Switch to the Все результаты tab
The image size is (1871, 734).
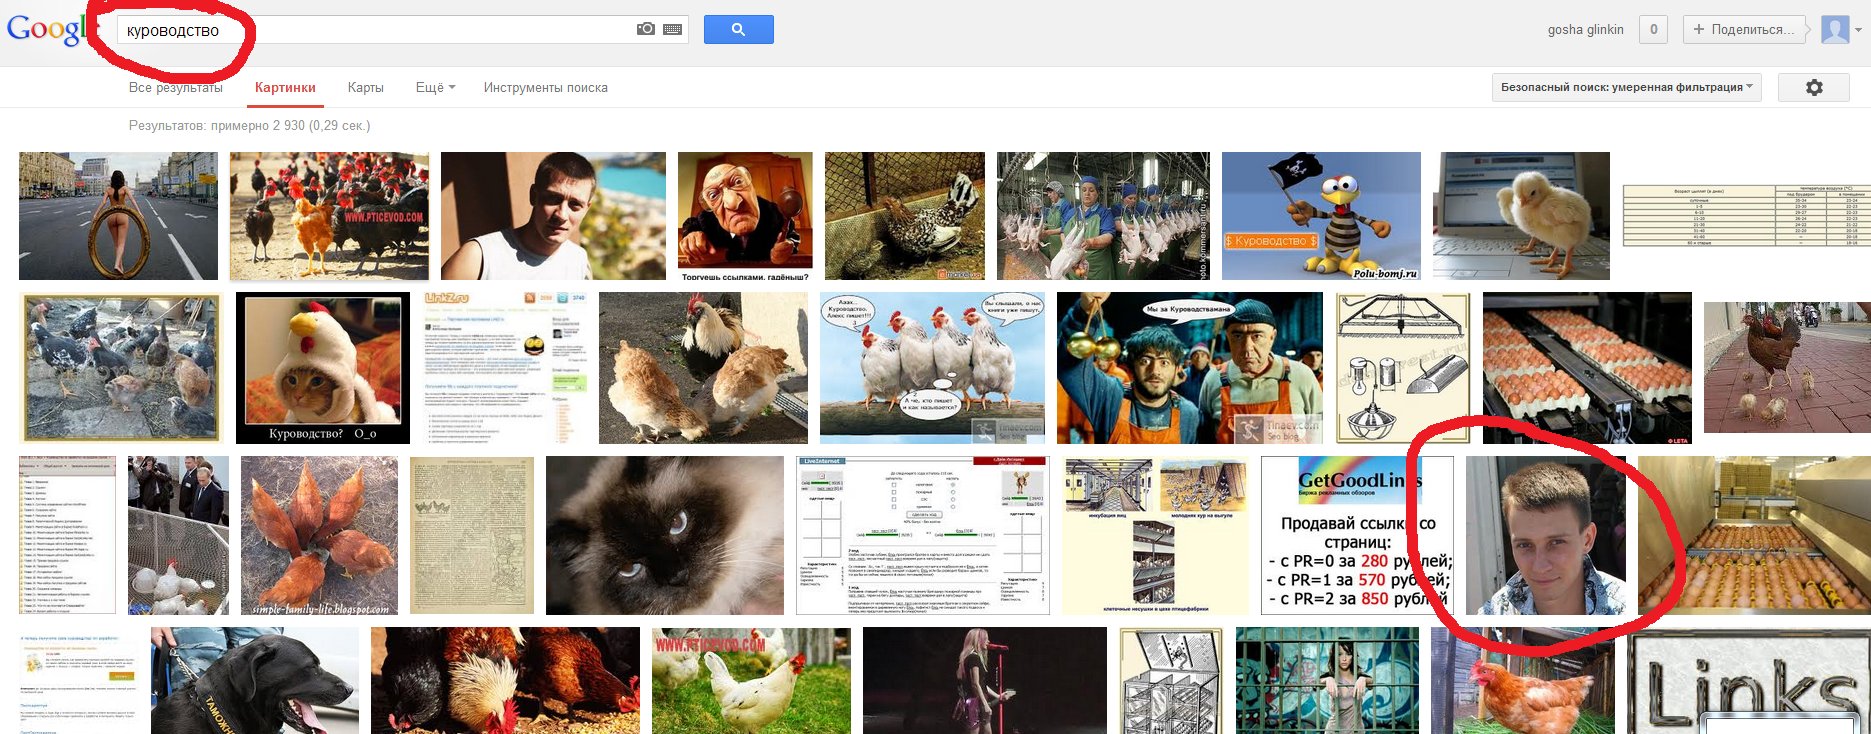click(176, 88)
